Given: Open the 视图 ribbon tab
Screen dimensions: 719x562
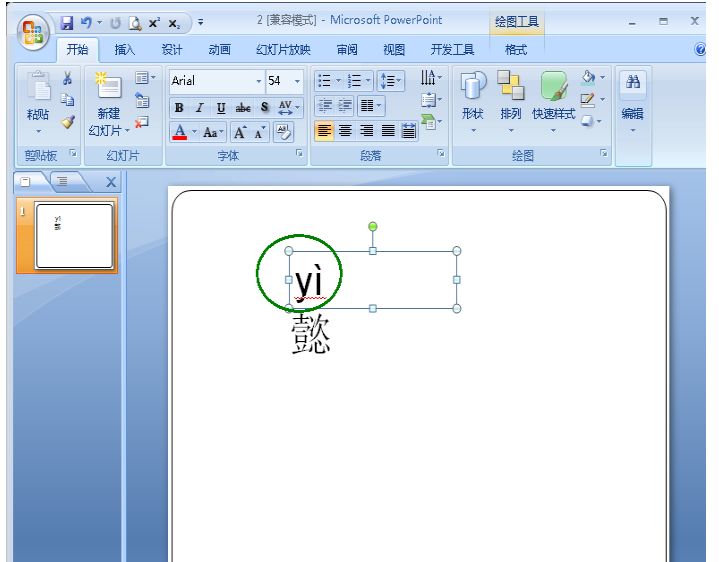Looking at the screenshot, I should [x=394, y=50].
